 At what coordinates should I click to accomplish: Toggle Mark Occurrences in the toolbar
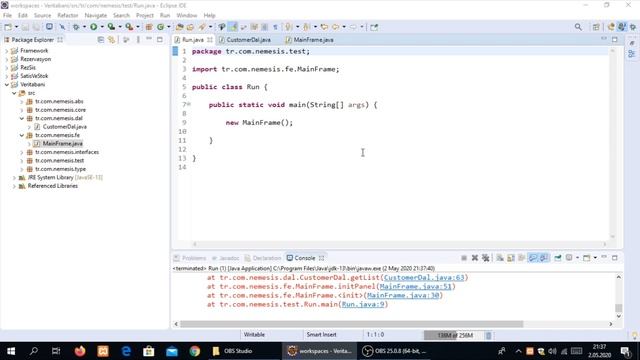pyautogui.click(x=233, y=27)
